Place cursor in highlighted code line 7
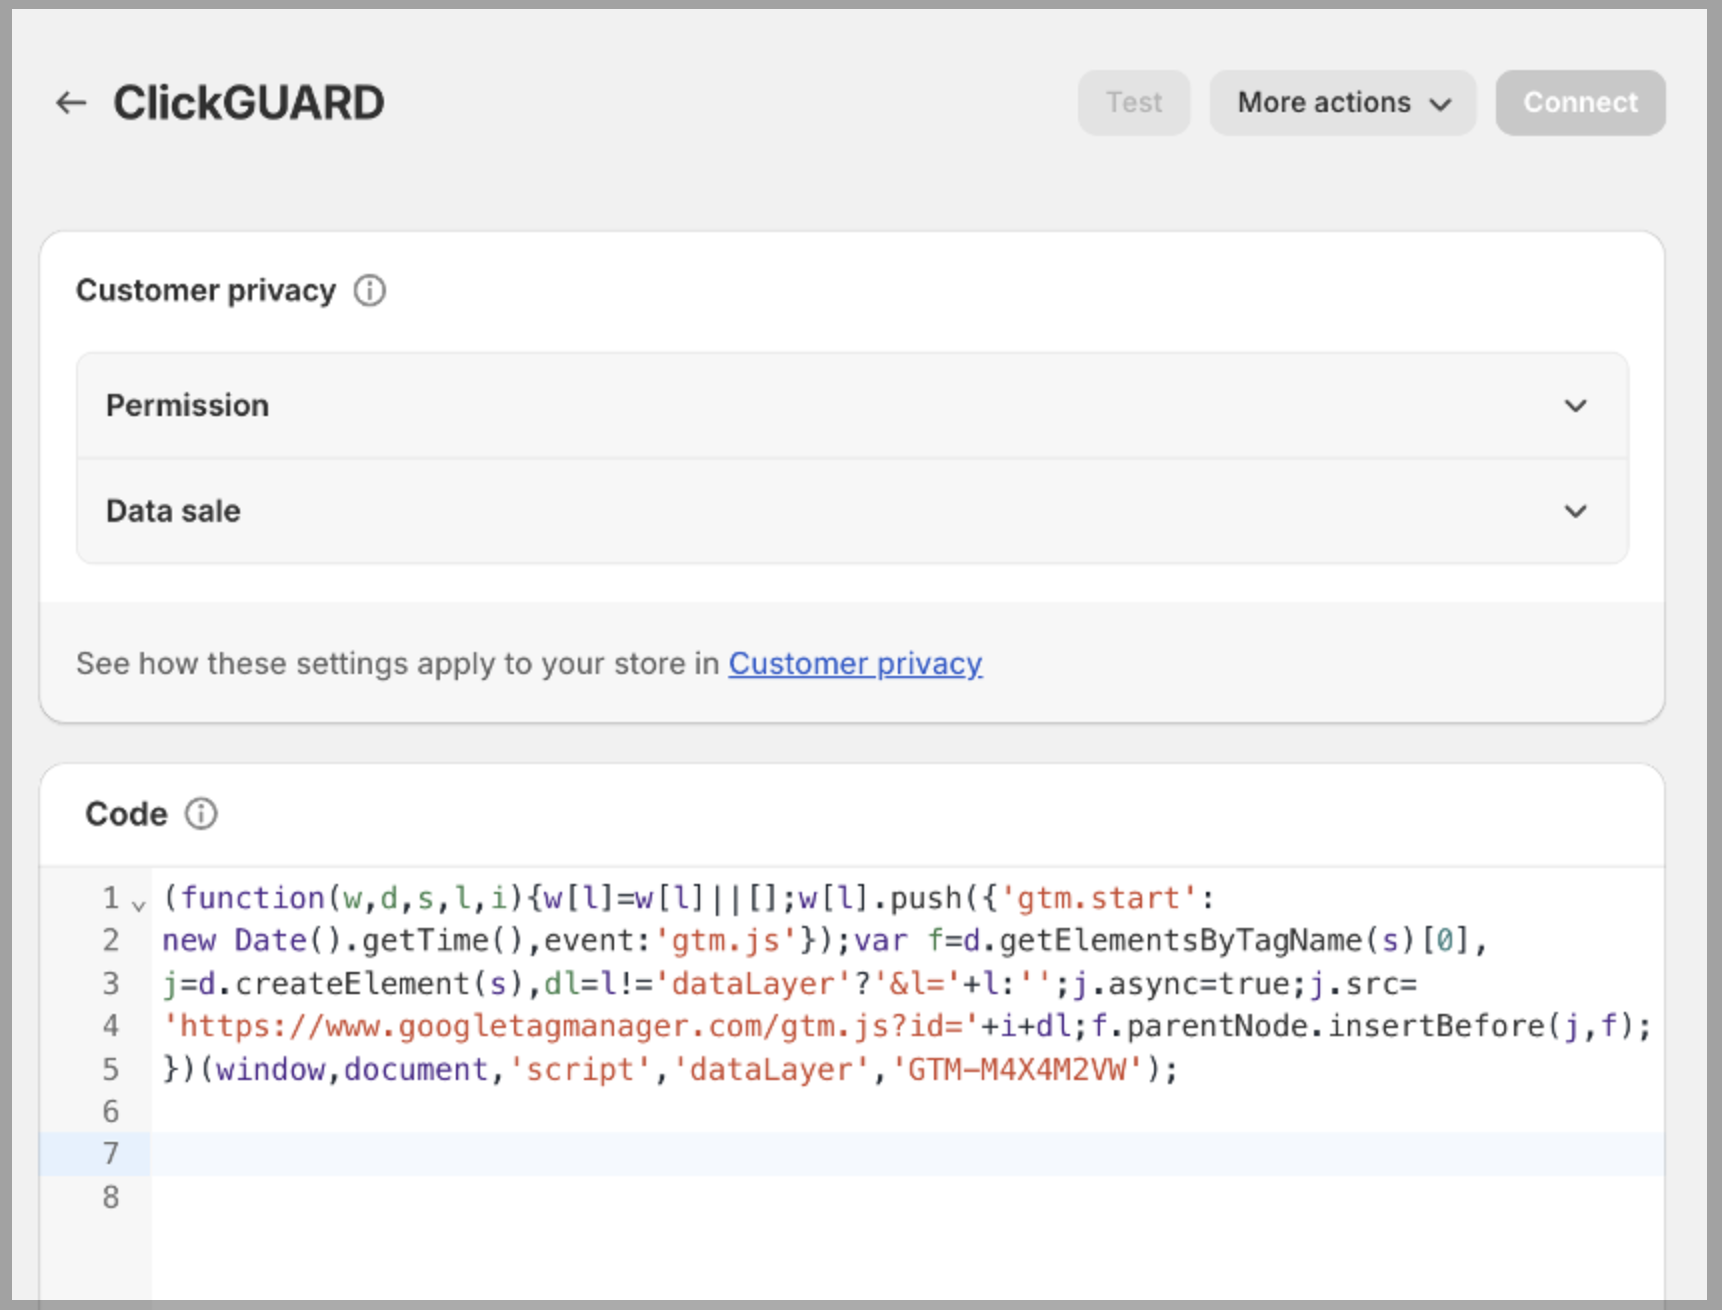Screen dimensions: 1722x1310 pyautogui.click(x=907, y=1154)
